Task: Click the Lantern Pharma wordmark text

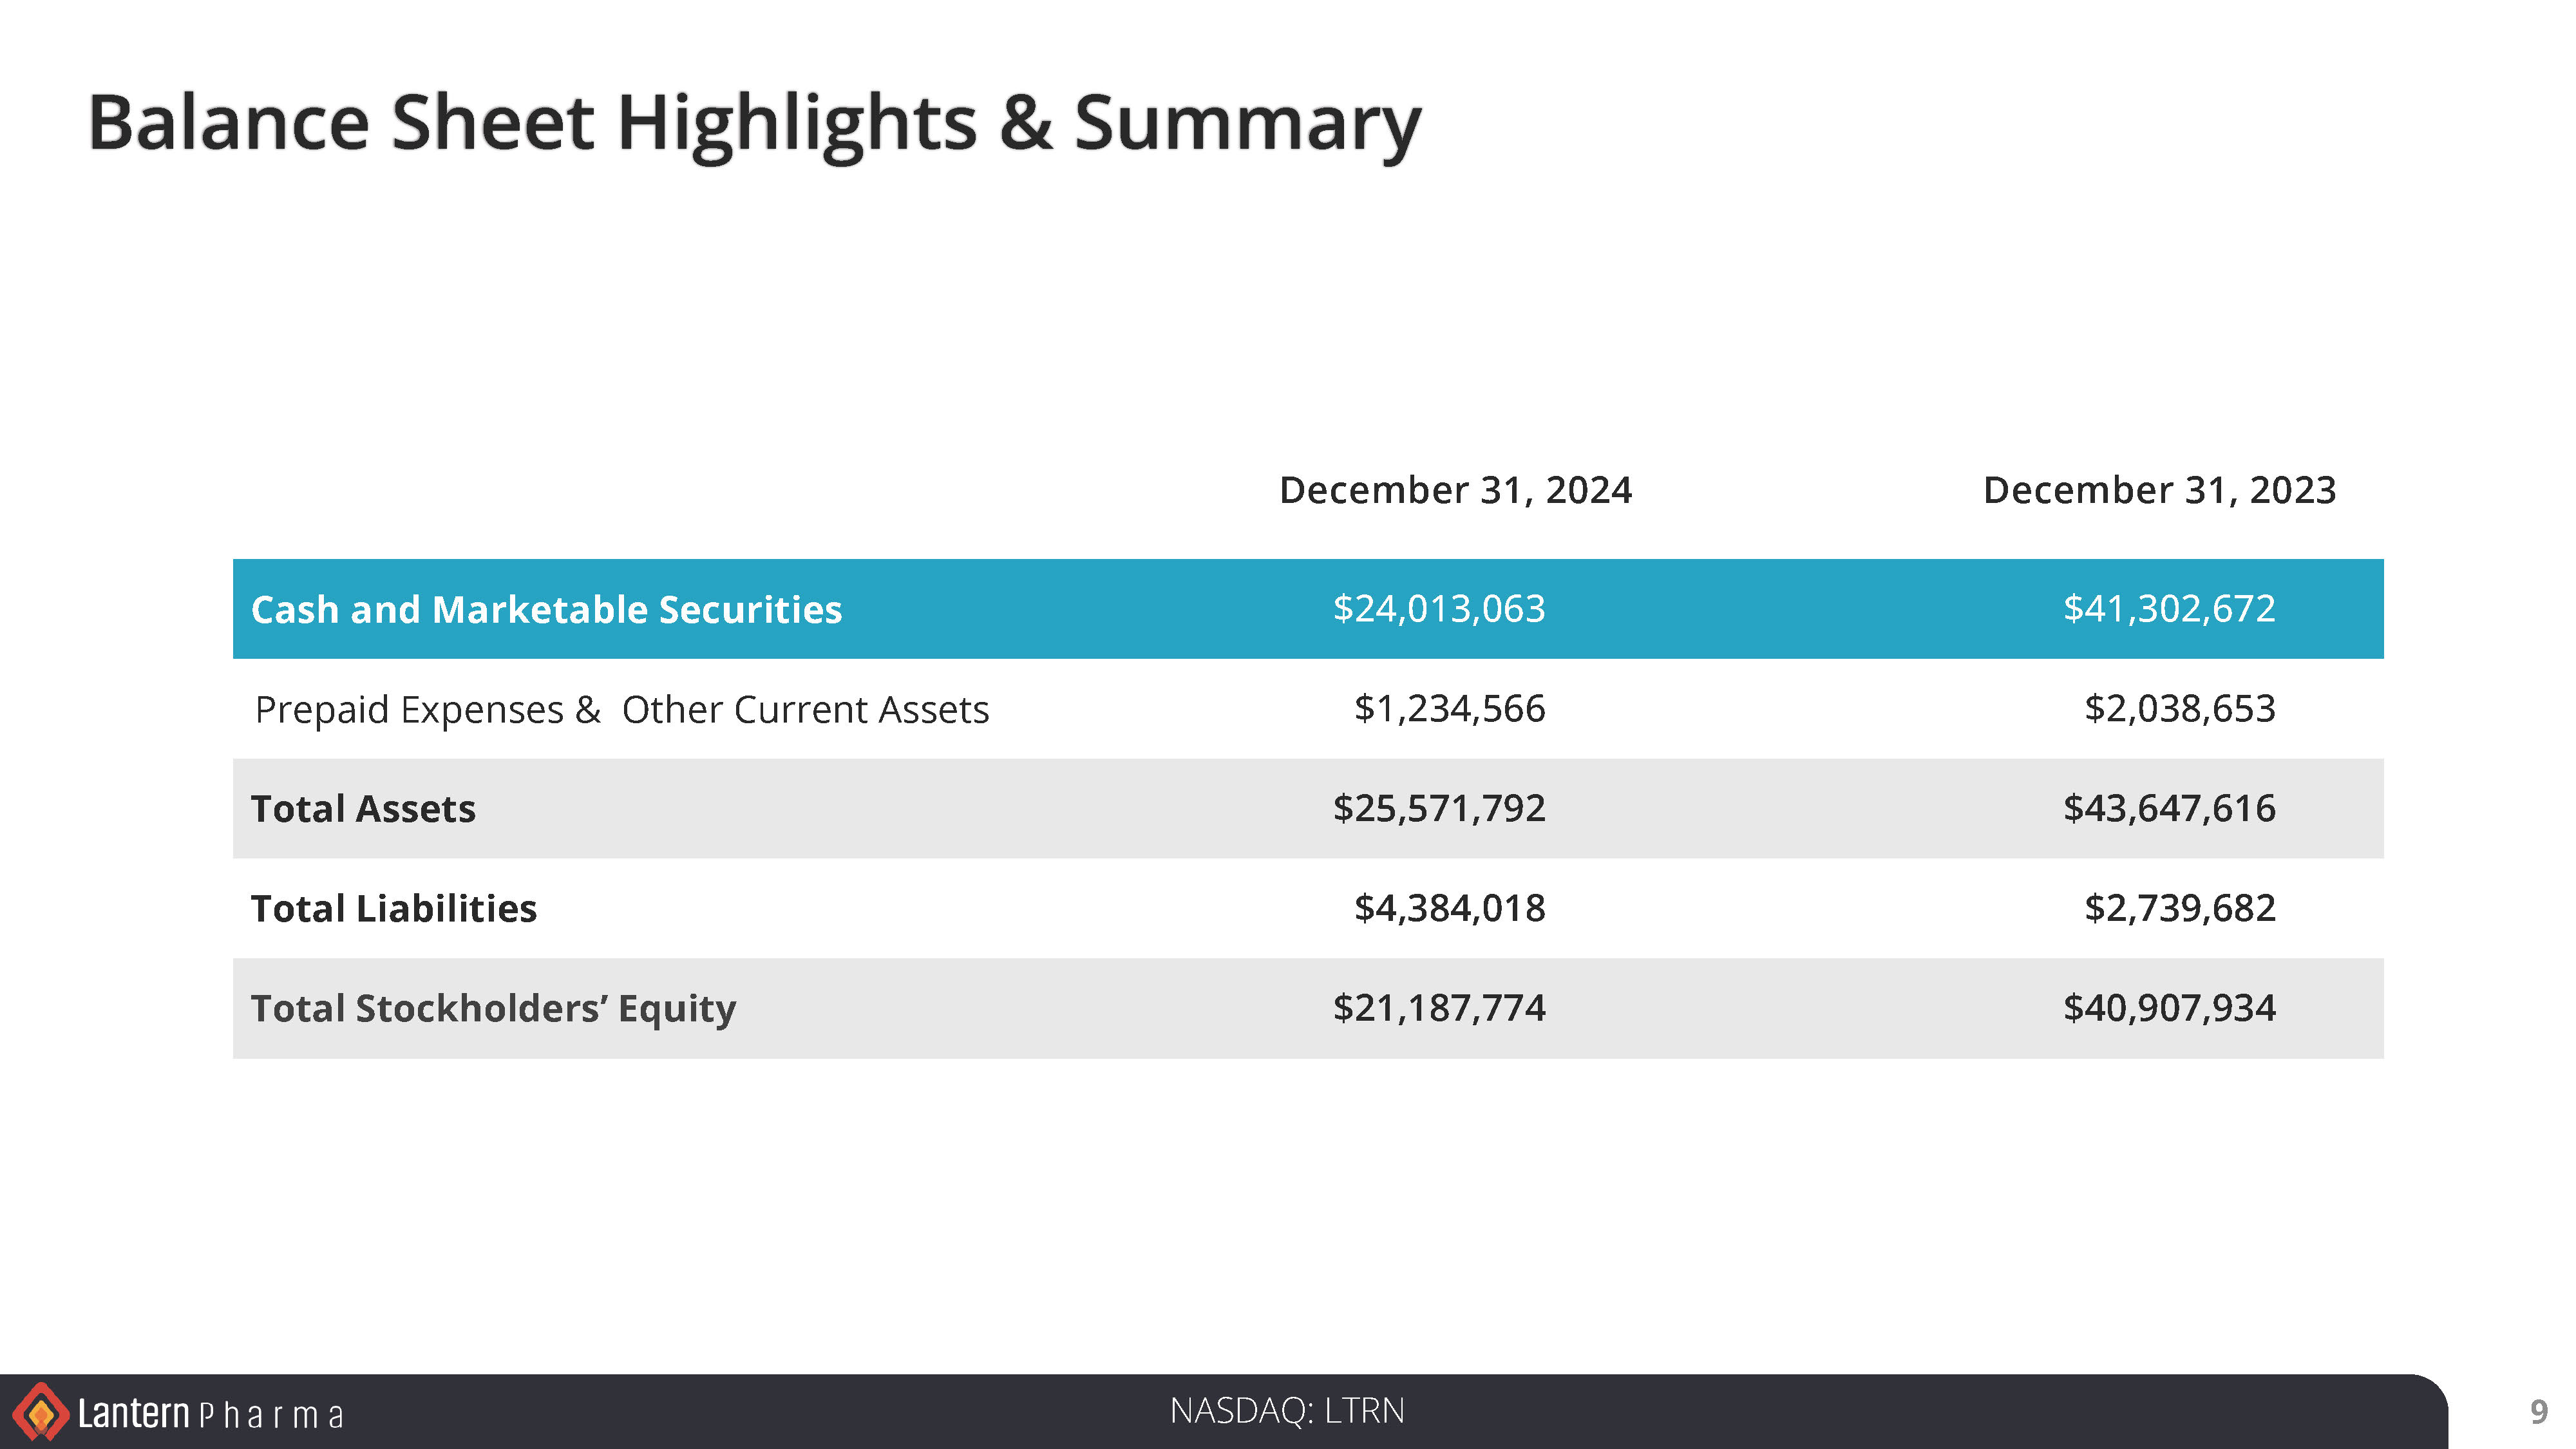Action: (x=211, y=1414)
